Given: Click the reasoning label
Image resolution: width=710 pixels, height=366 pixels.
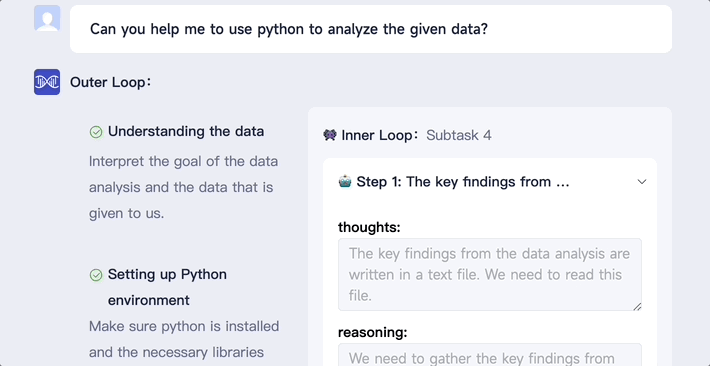Looking at the screenshot, I should click(x=373, y=332).
